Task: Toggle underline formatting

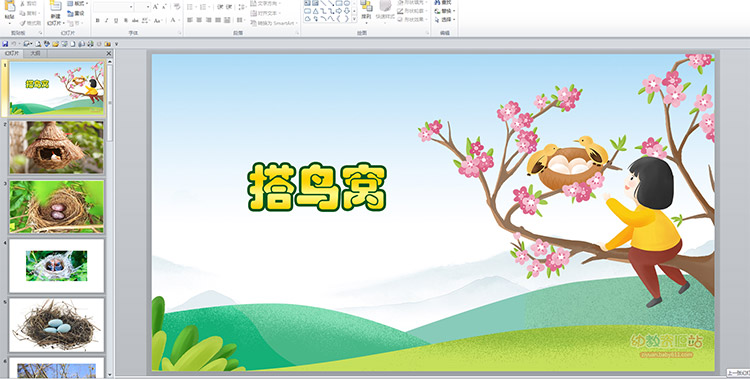Action: 116,21
